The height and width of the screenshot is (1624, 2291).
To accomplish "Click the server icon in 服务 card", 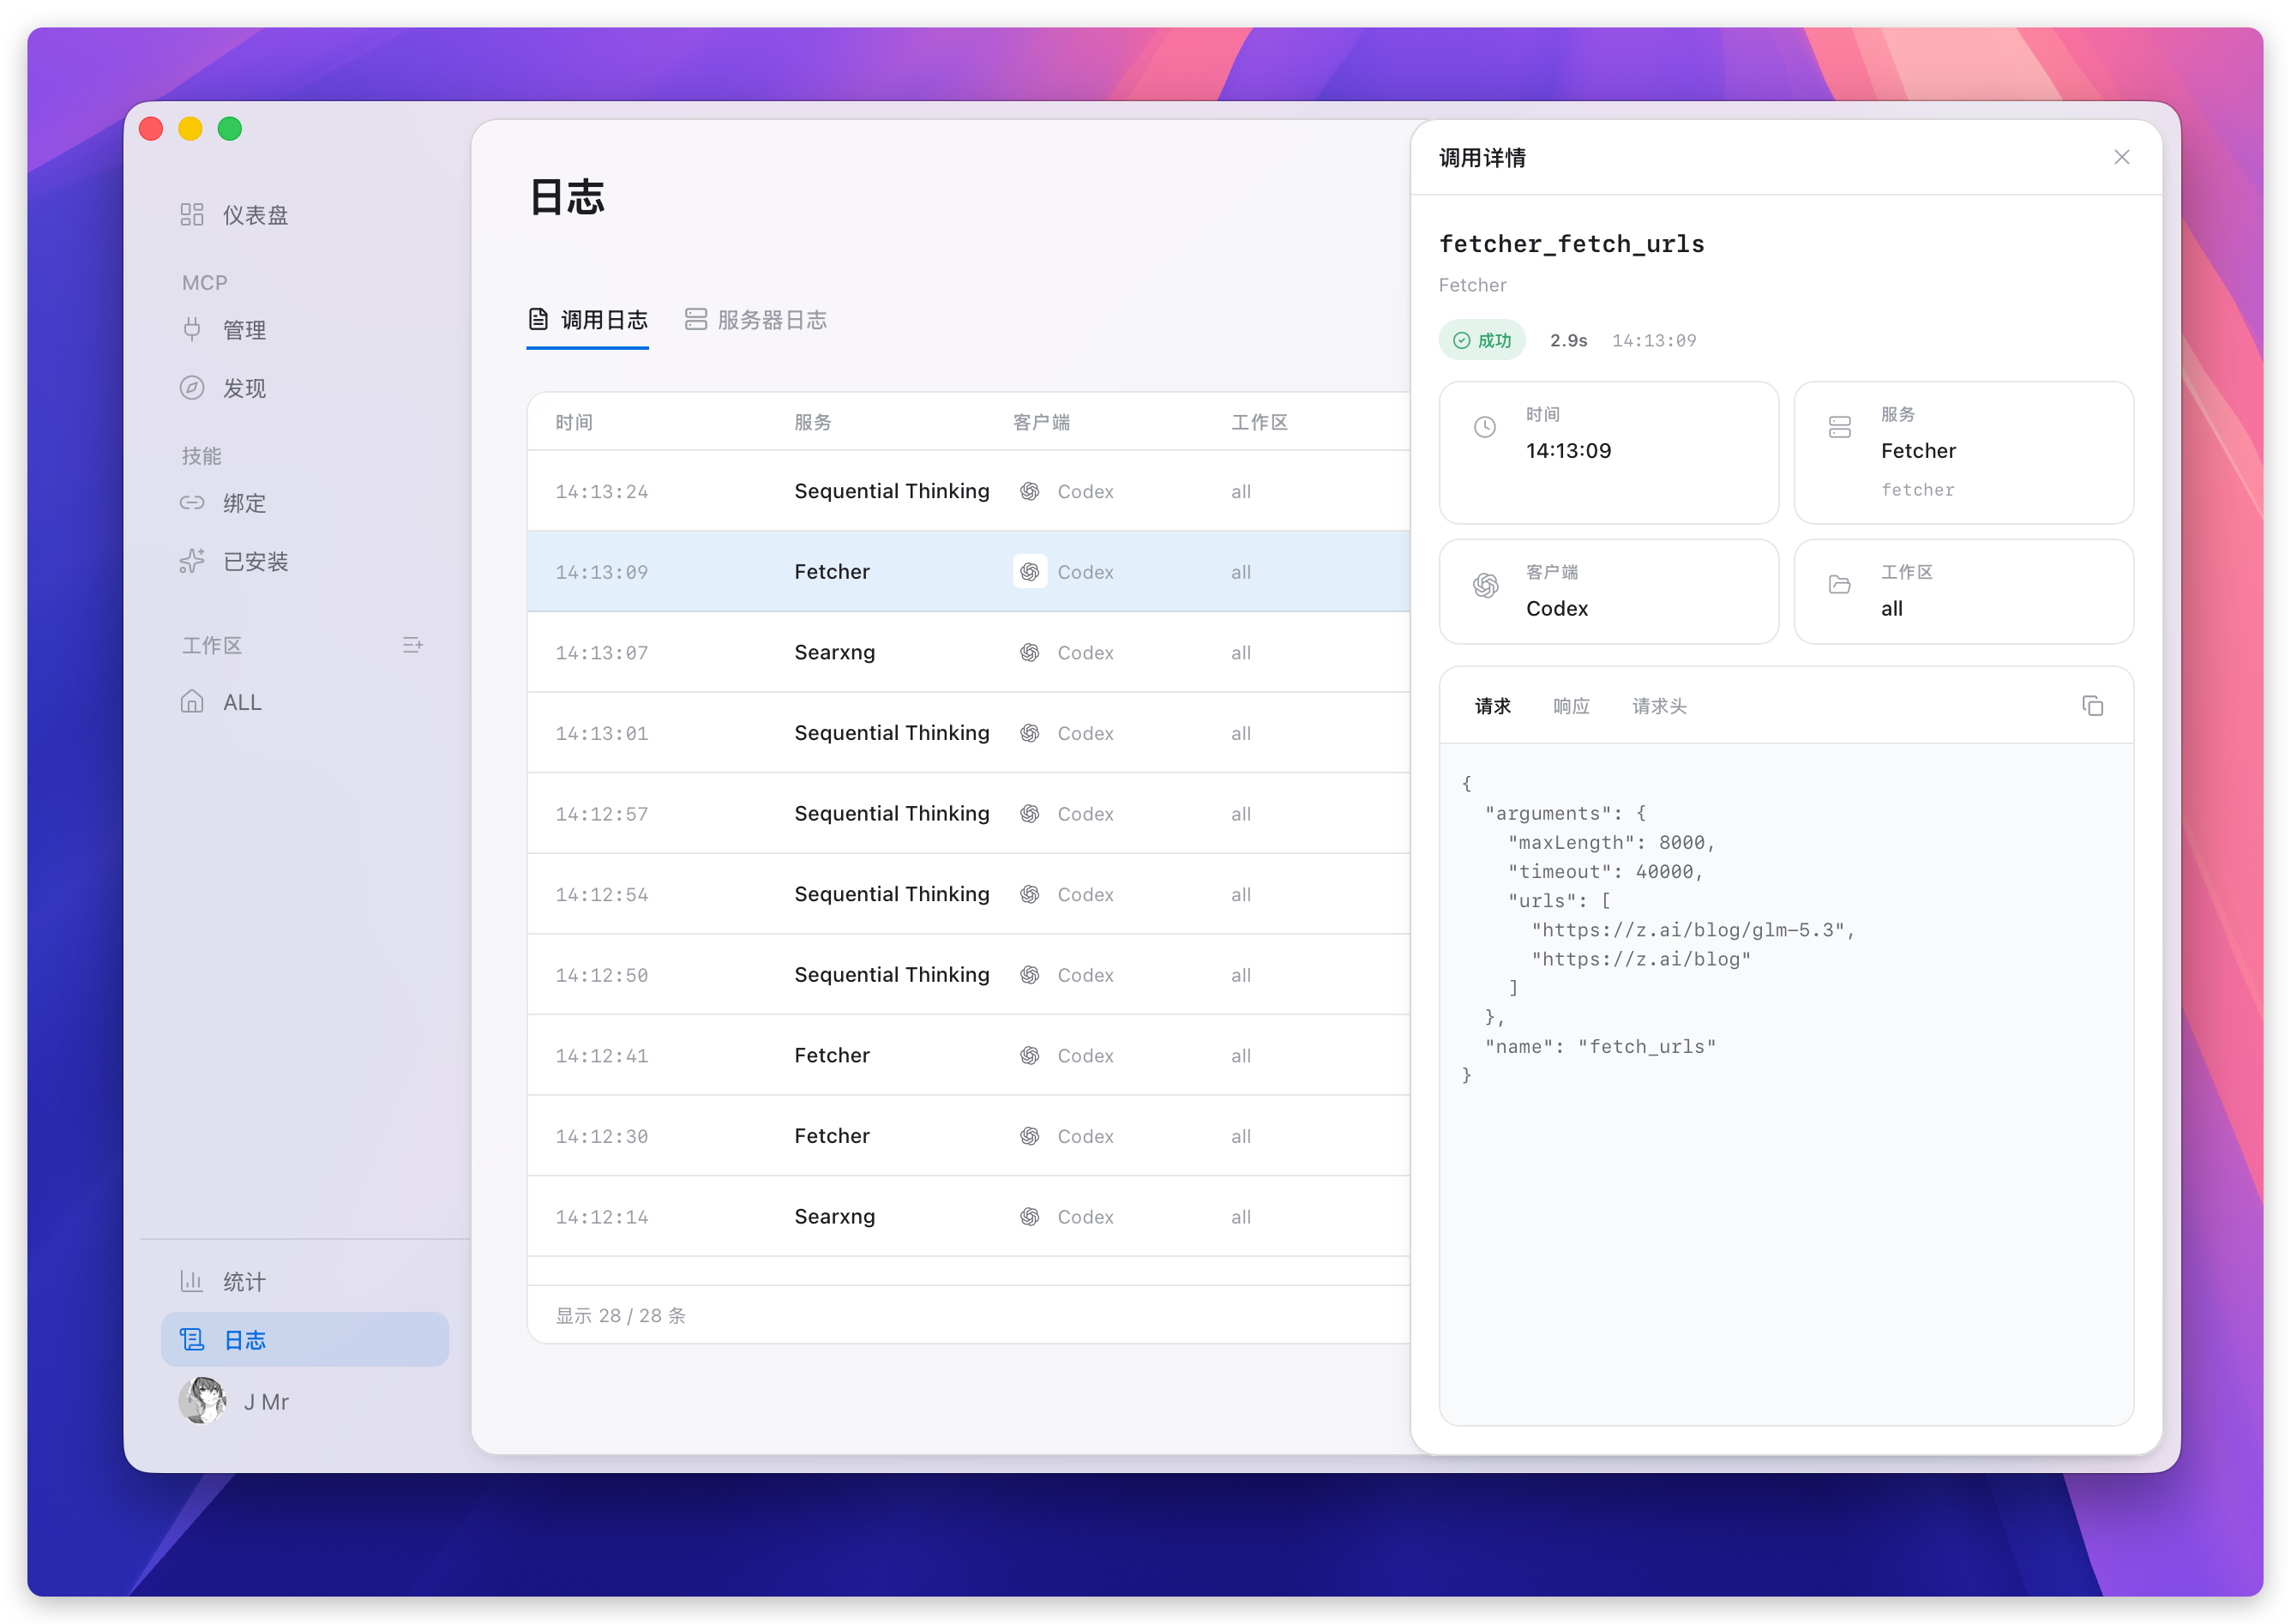I will (x=1840, y=427).
